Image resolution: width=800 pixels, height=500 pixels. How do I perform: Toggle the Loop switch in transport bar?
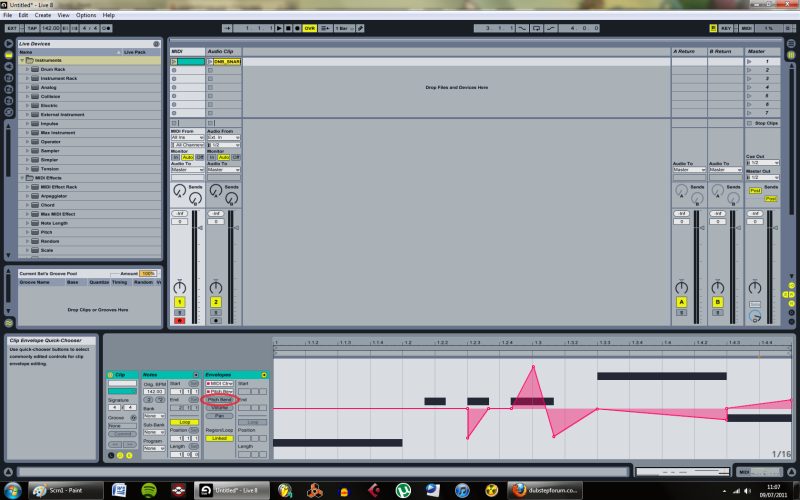pos(536,28)
